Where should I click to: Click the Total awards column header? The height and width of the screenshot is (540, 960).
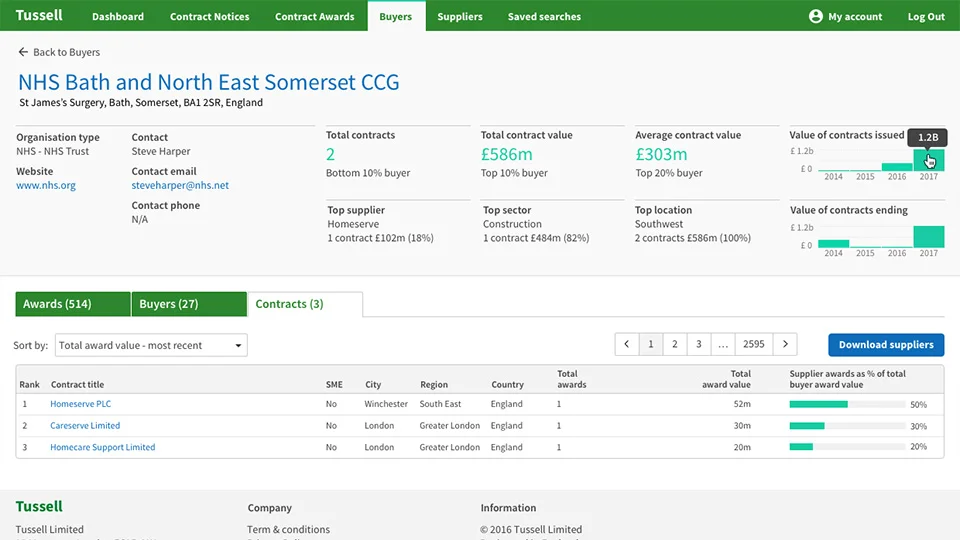tap(571, 379)
